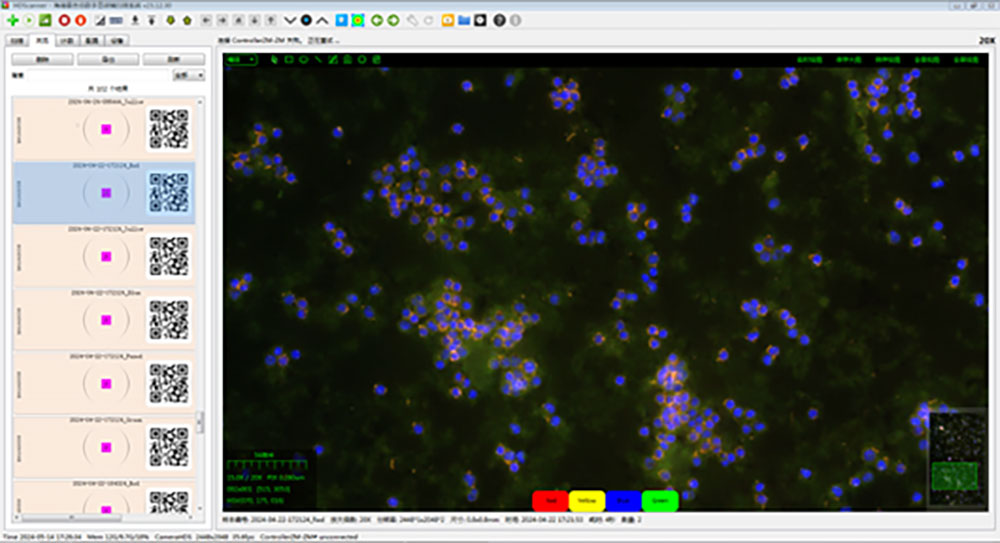Toggle the Blue channel button

[x=623, y=501]
